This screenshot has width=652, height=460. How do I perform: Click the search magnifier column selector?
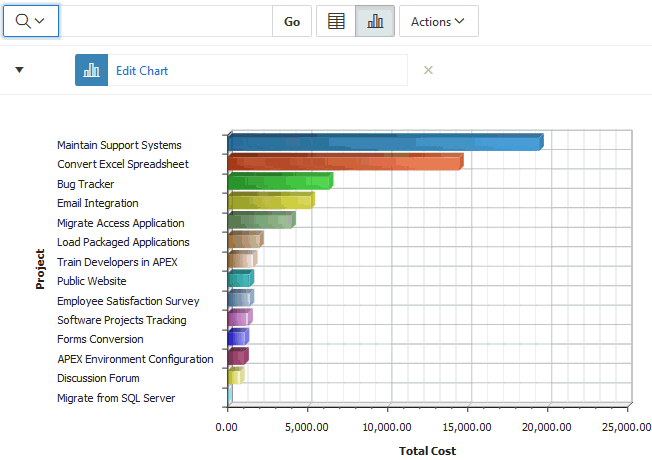(x=31, y=21)
